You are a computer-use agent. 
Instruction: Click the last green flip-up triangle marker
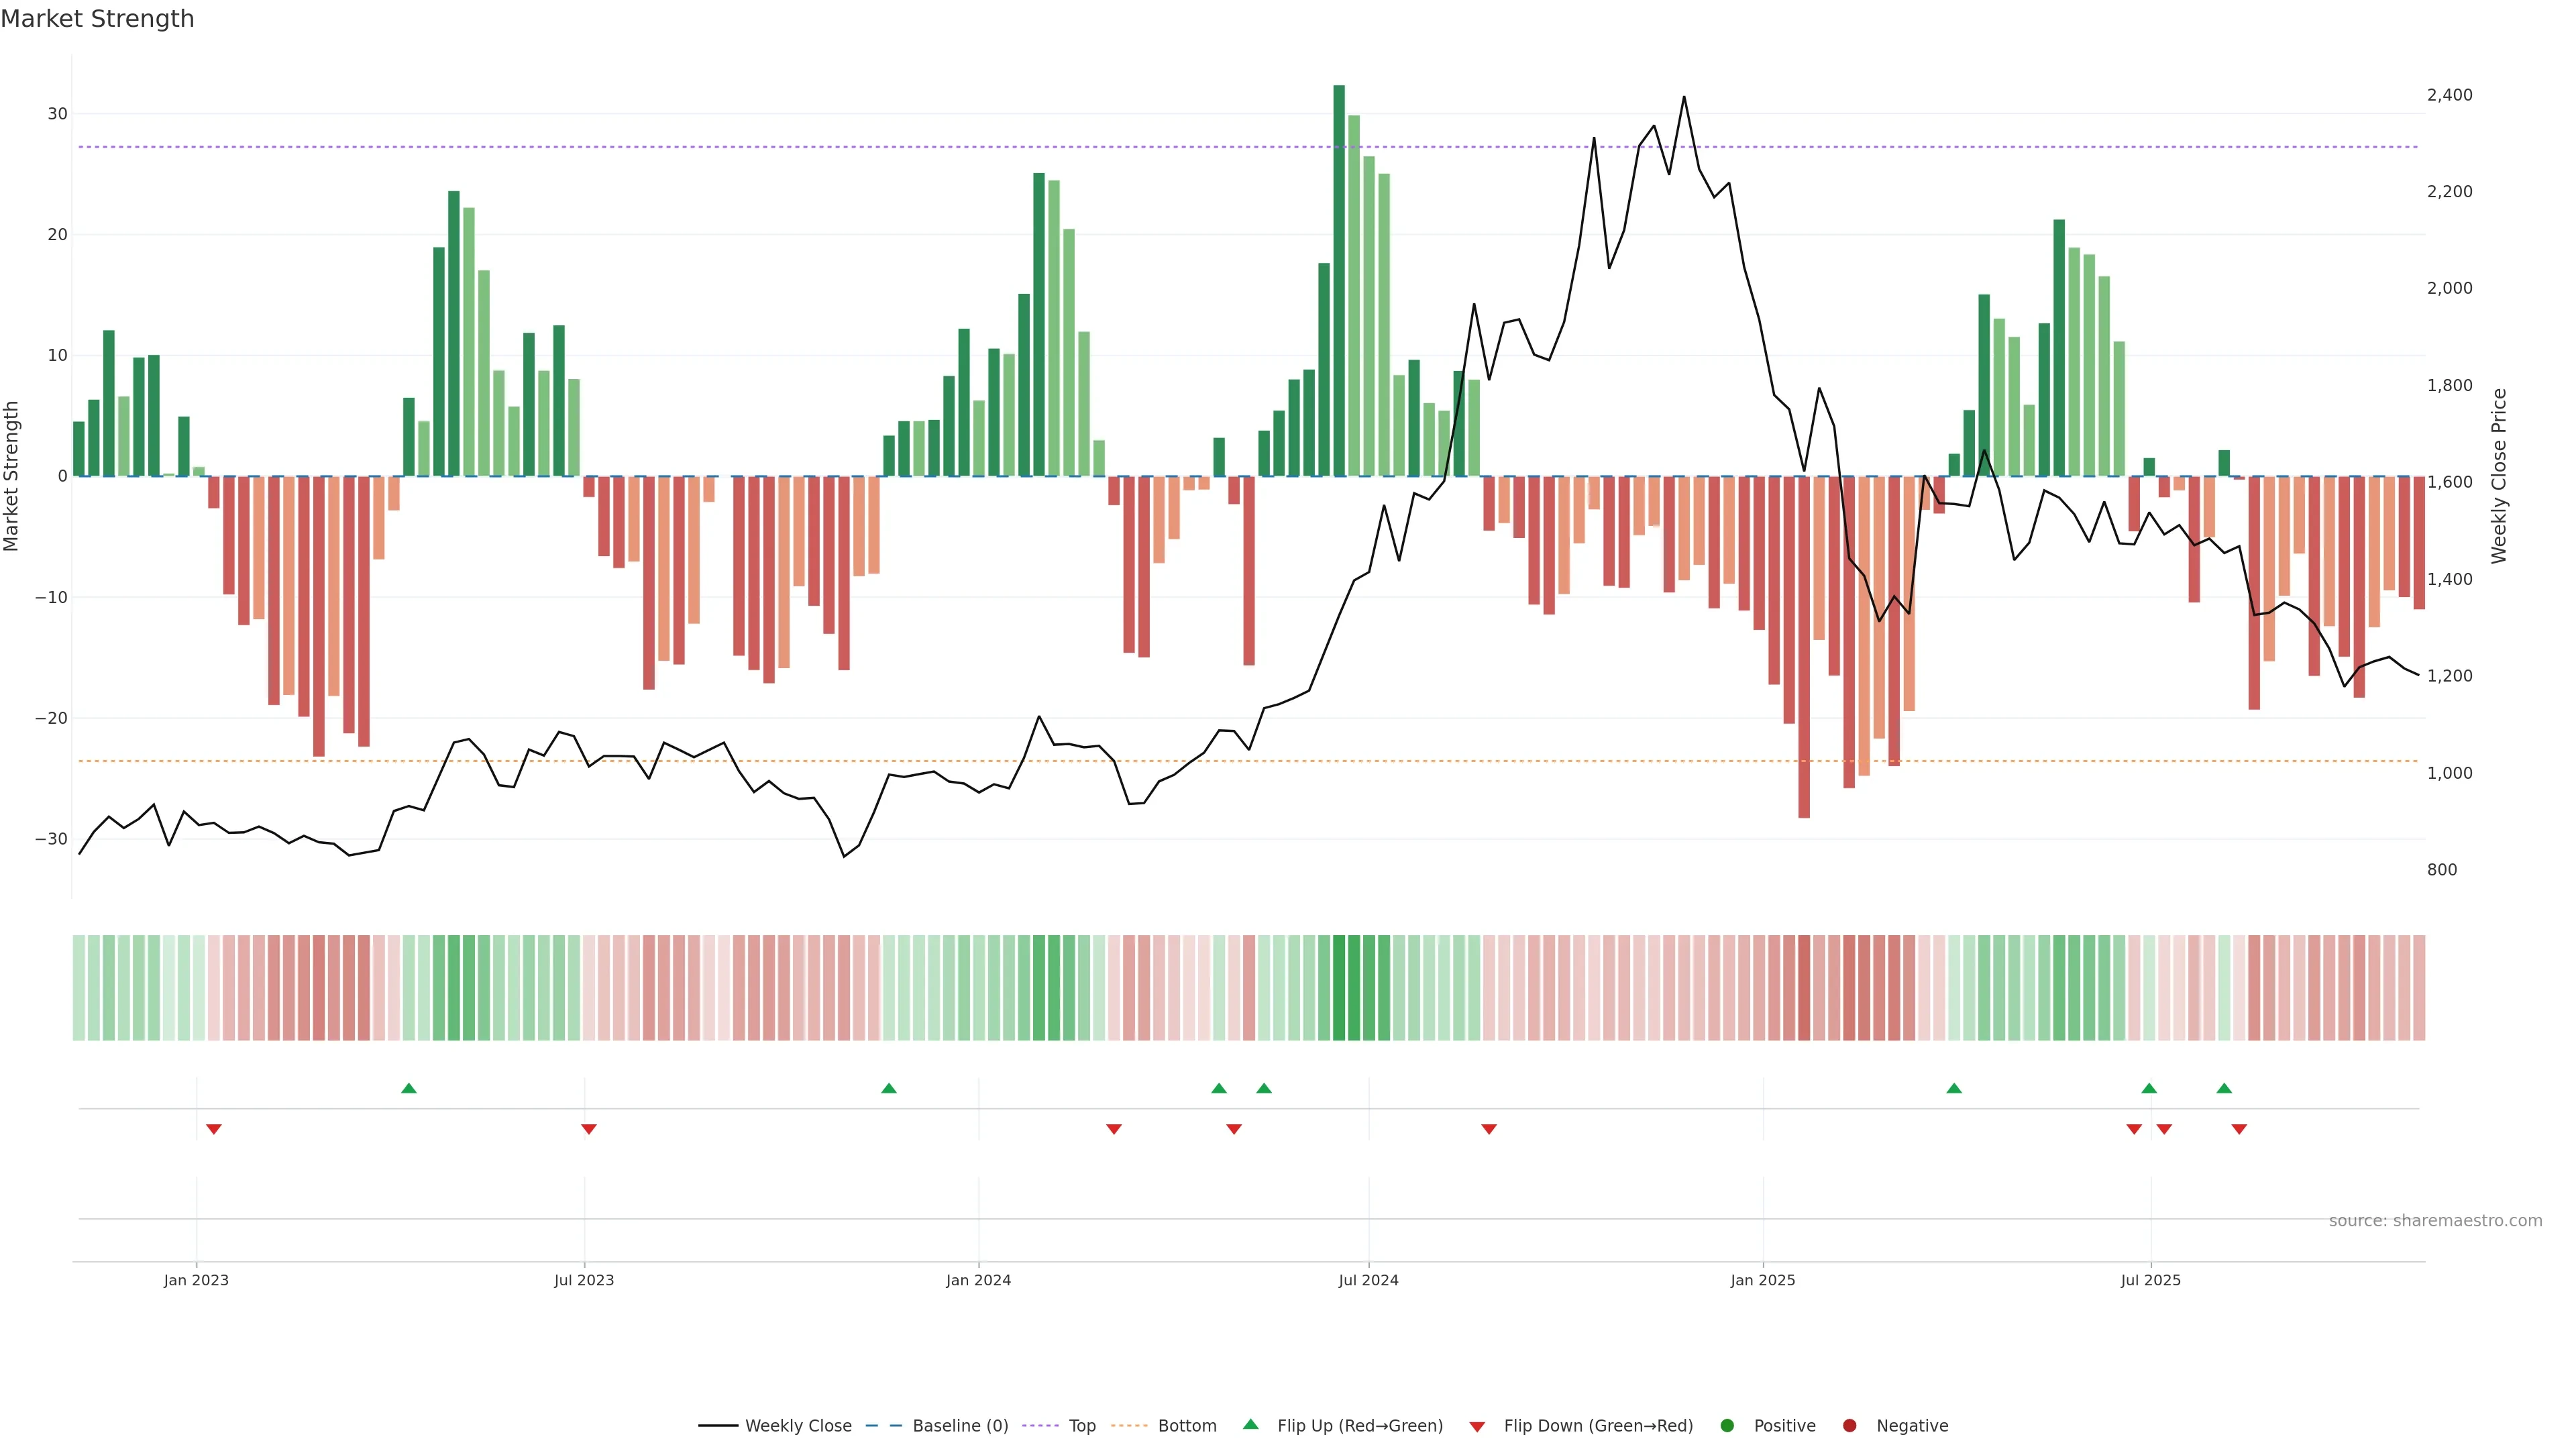[x=2224, y=1088]
